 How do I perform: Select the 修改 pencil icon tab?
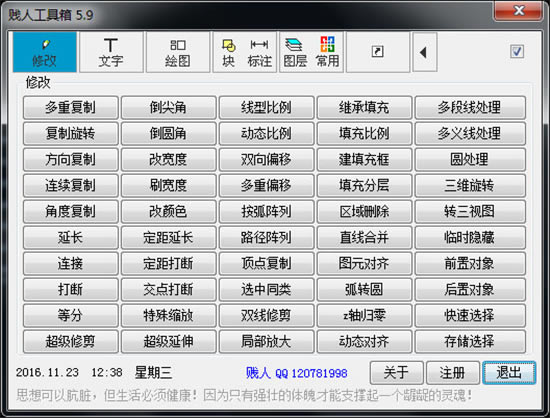[45, 52]
